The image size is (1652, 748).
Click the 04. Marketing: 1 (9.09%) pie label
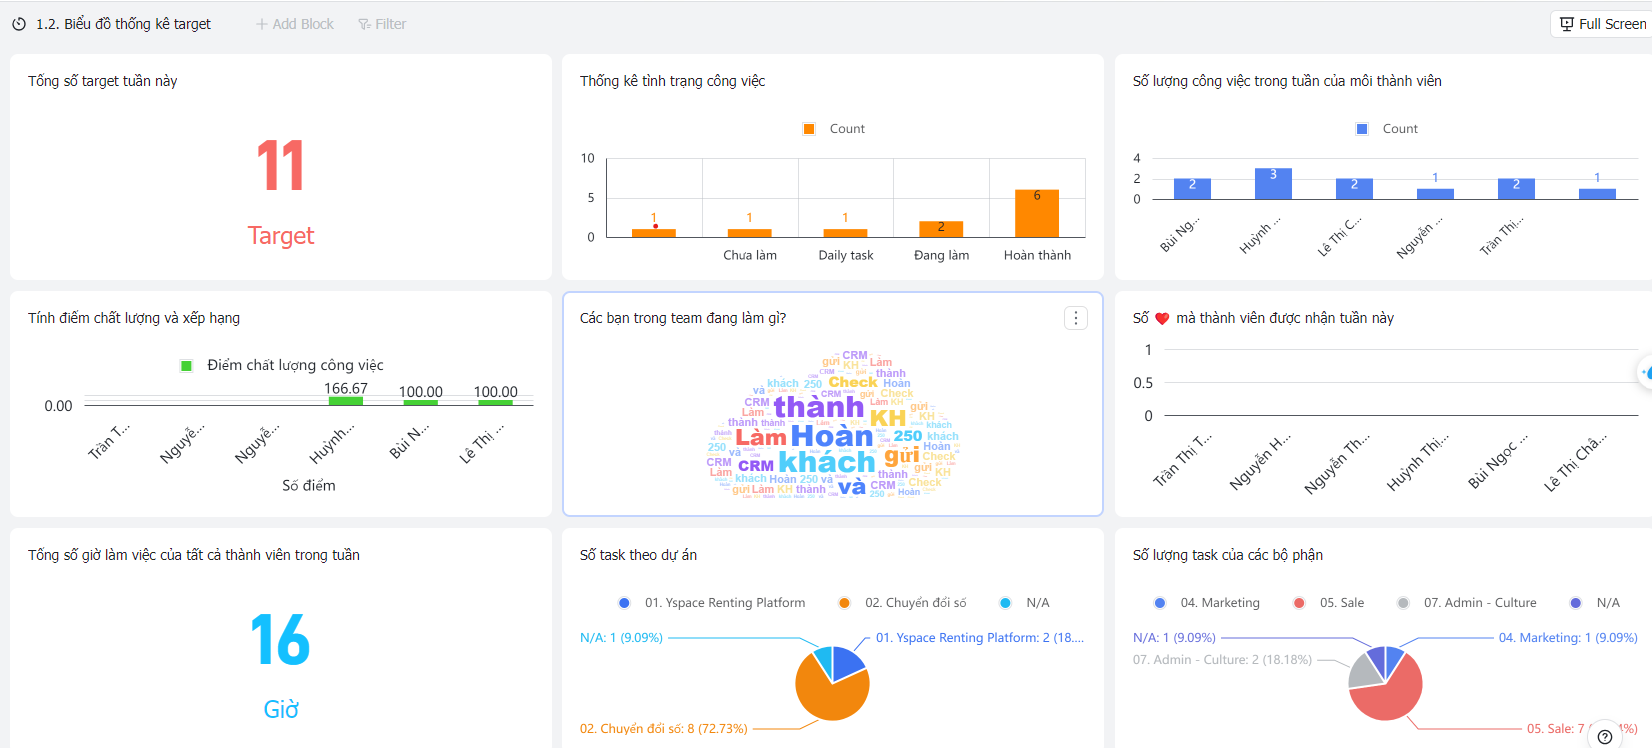(x=1568, y=638)
